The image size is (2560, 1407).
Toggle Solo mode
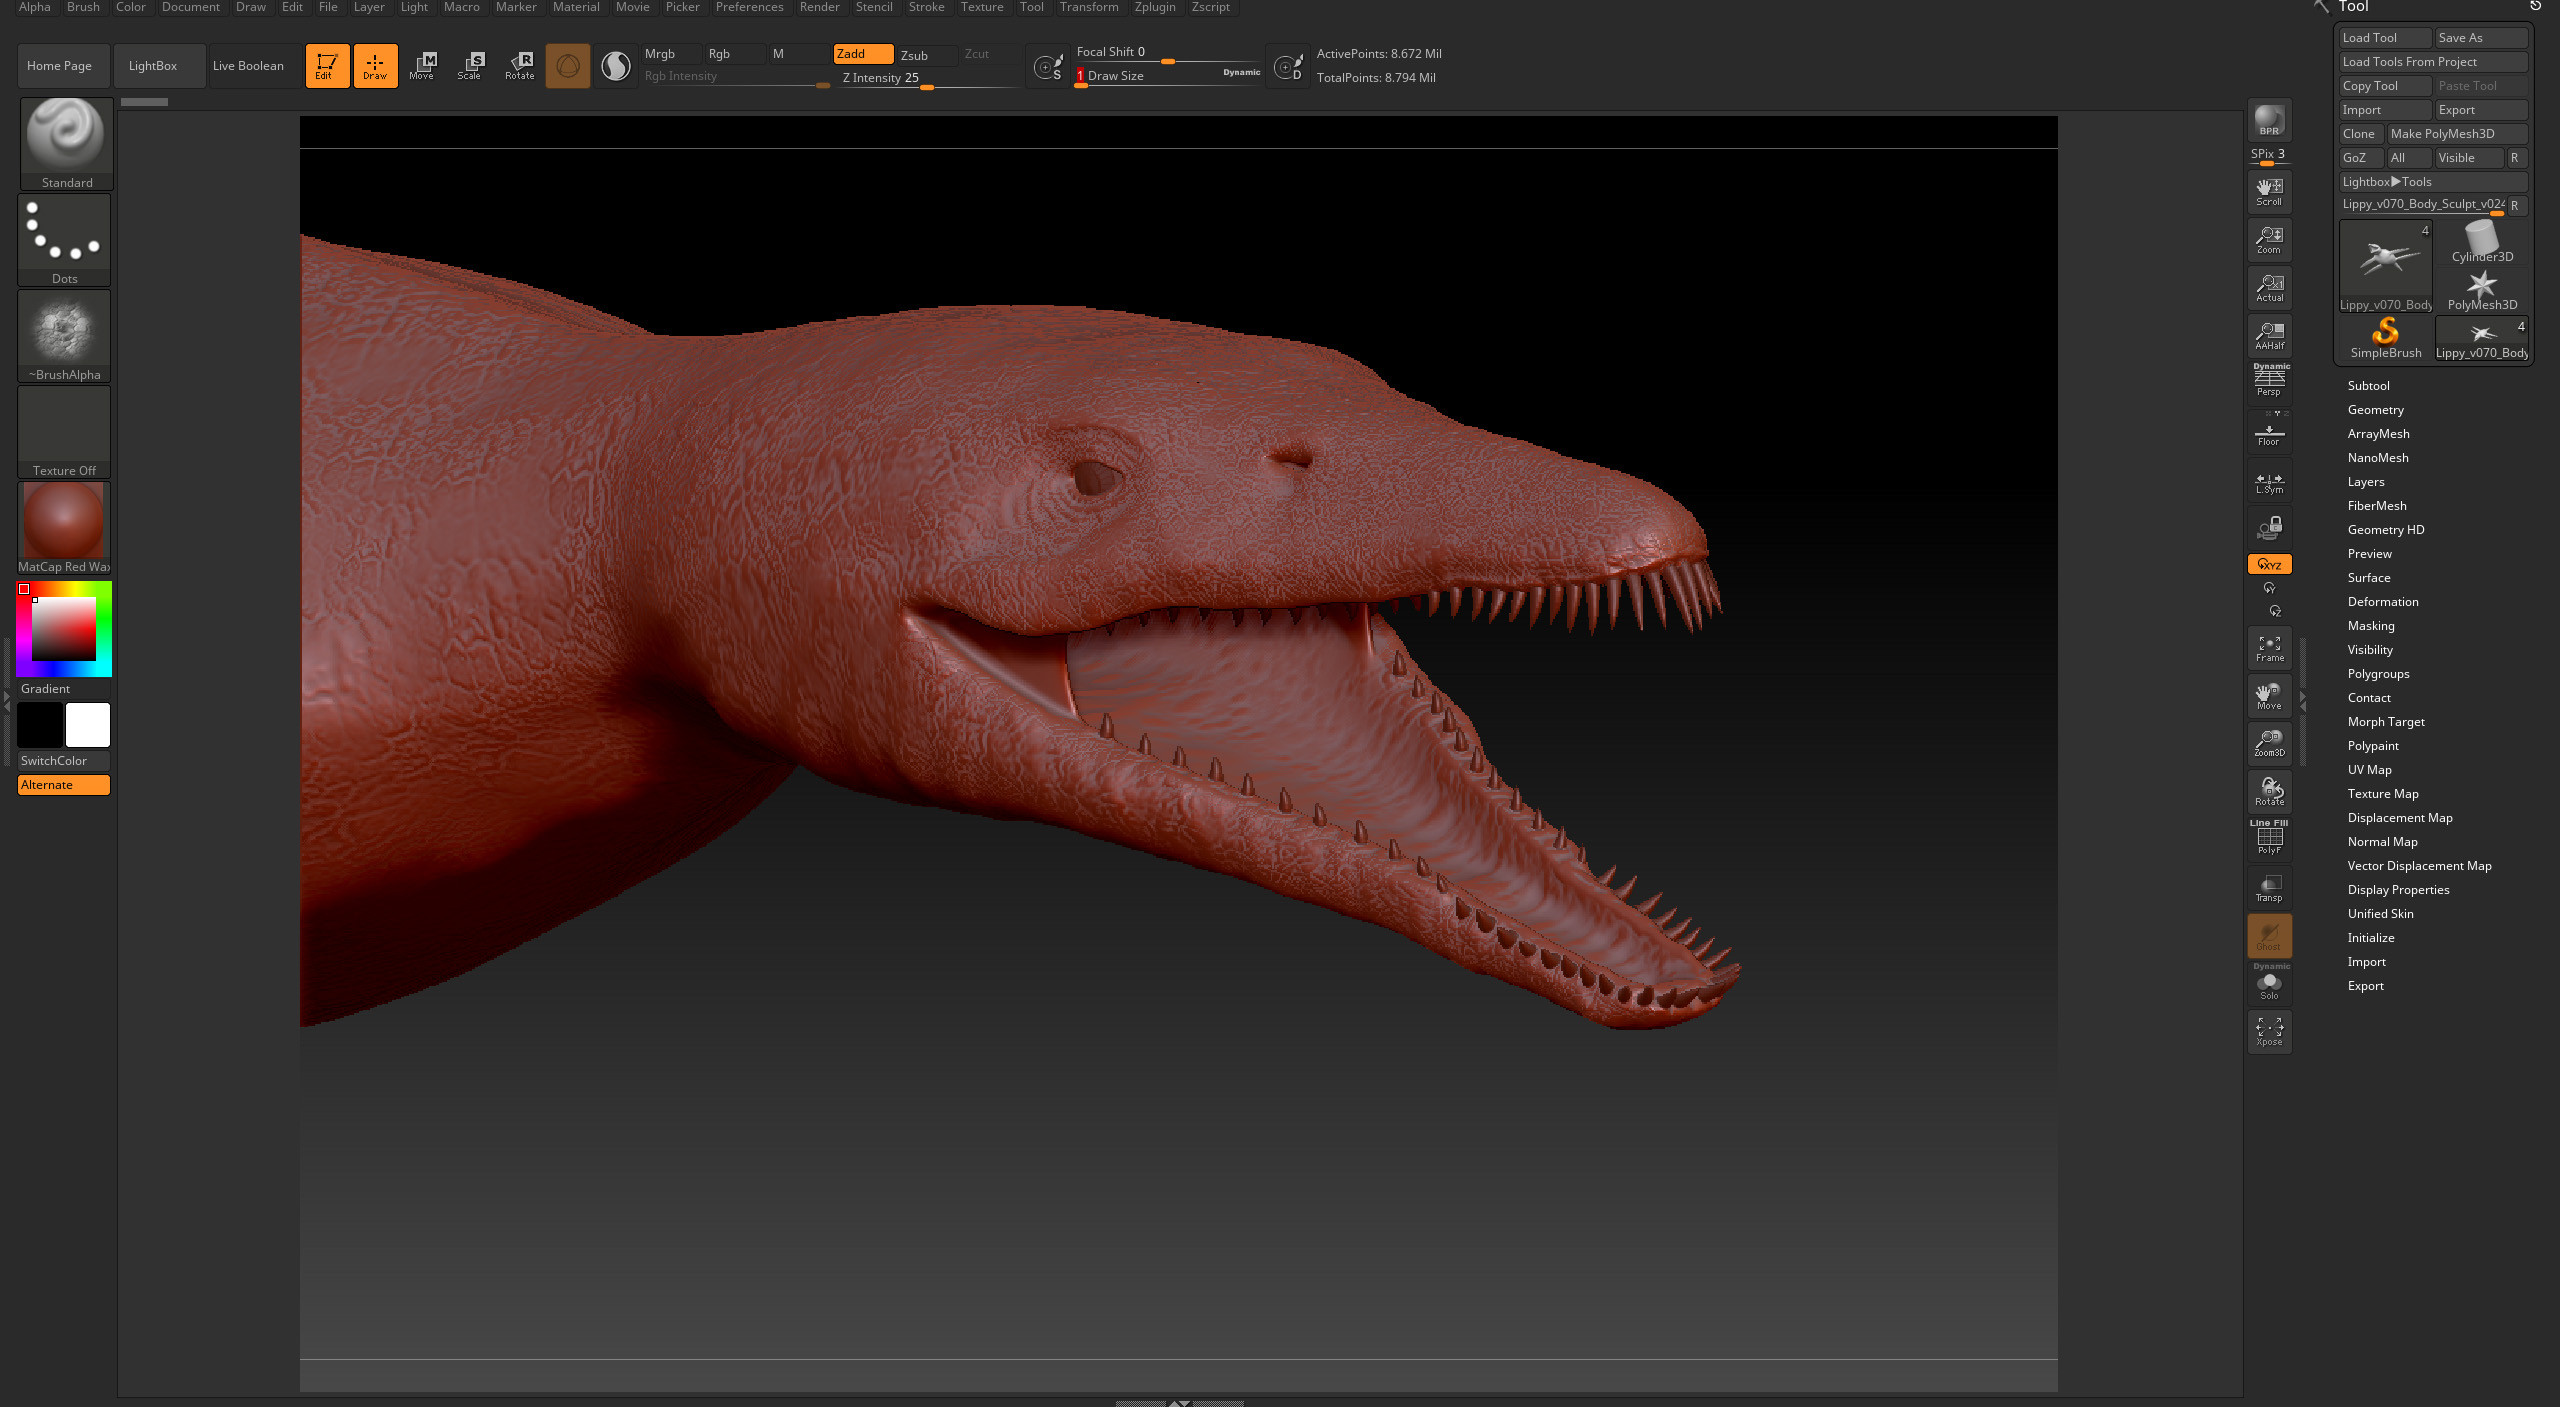click(2269, 983)
